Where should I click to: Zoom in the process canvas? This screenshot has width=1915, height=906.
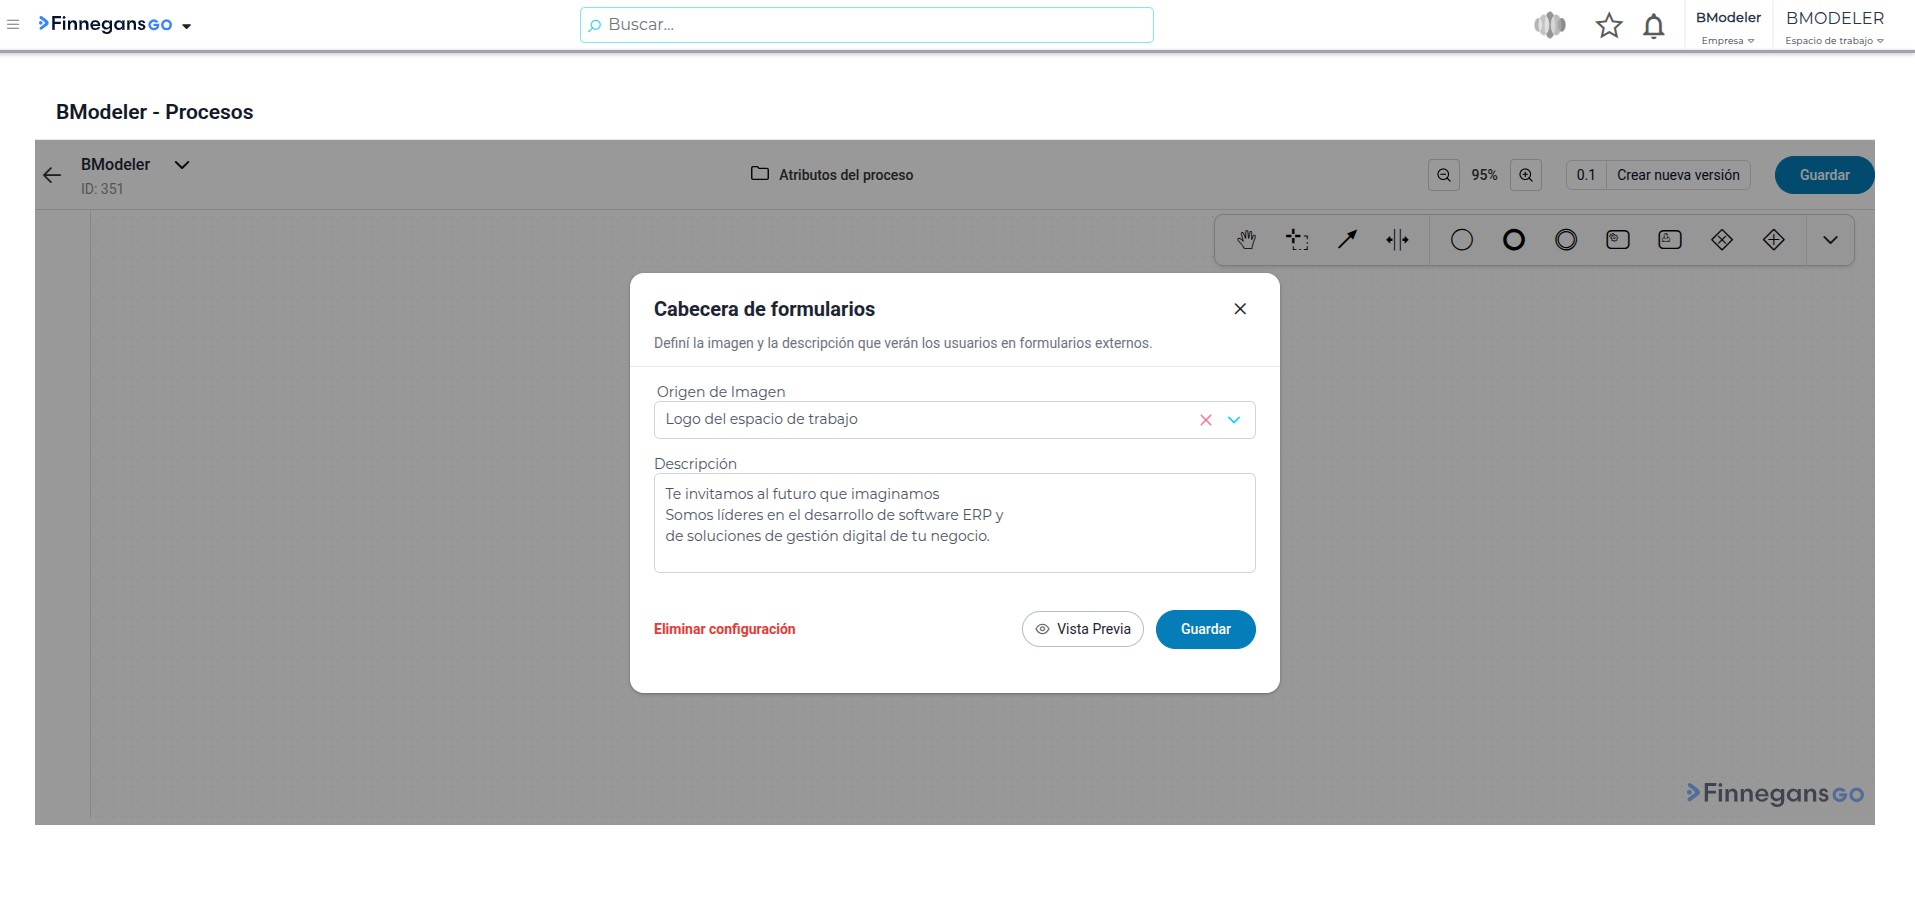pos(1526,175)
